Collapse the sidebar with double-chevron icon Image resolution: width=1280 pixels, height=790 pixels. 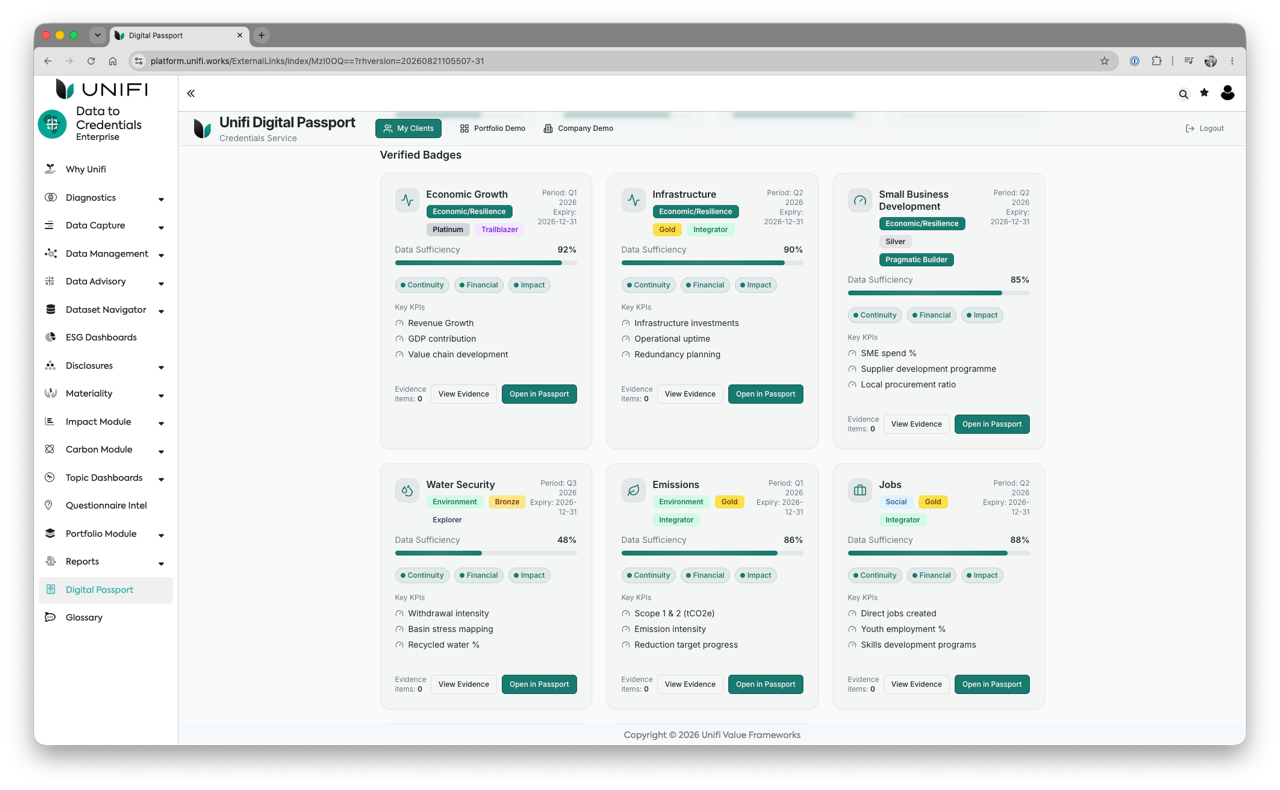191,93
